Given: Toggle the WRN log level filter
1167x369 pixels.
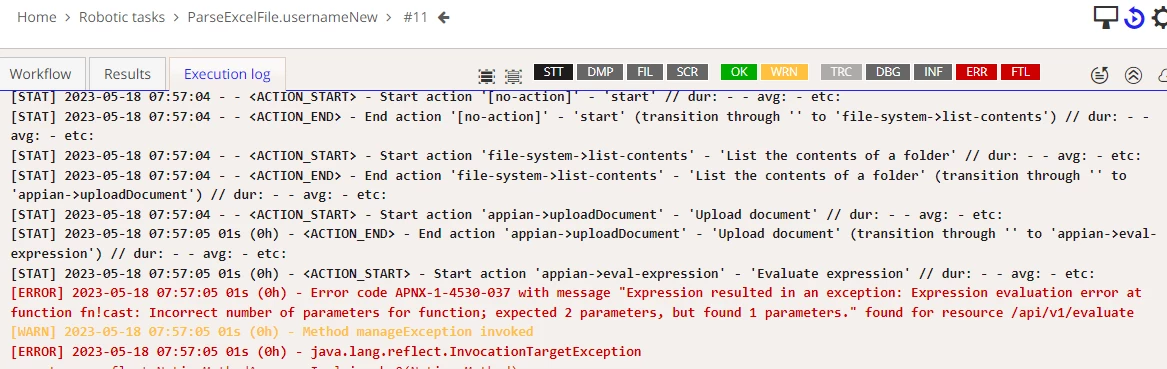Looking at the screenshot, I should [784, 72].
